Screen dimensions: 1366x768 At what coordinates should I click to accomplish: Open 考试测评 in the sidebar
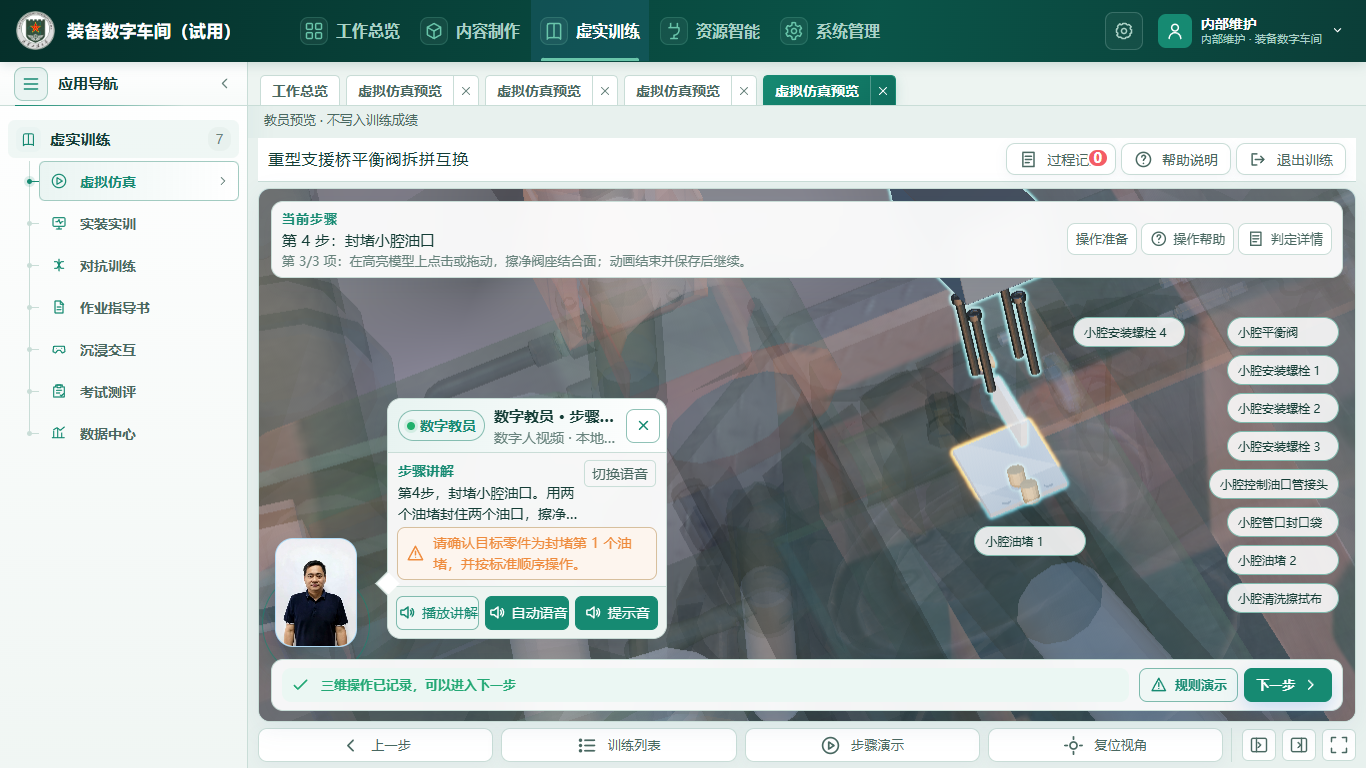click(139, 392)
